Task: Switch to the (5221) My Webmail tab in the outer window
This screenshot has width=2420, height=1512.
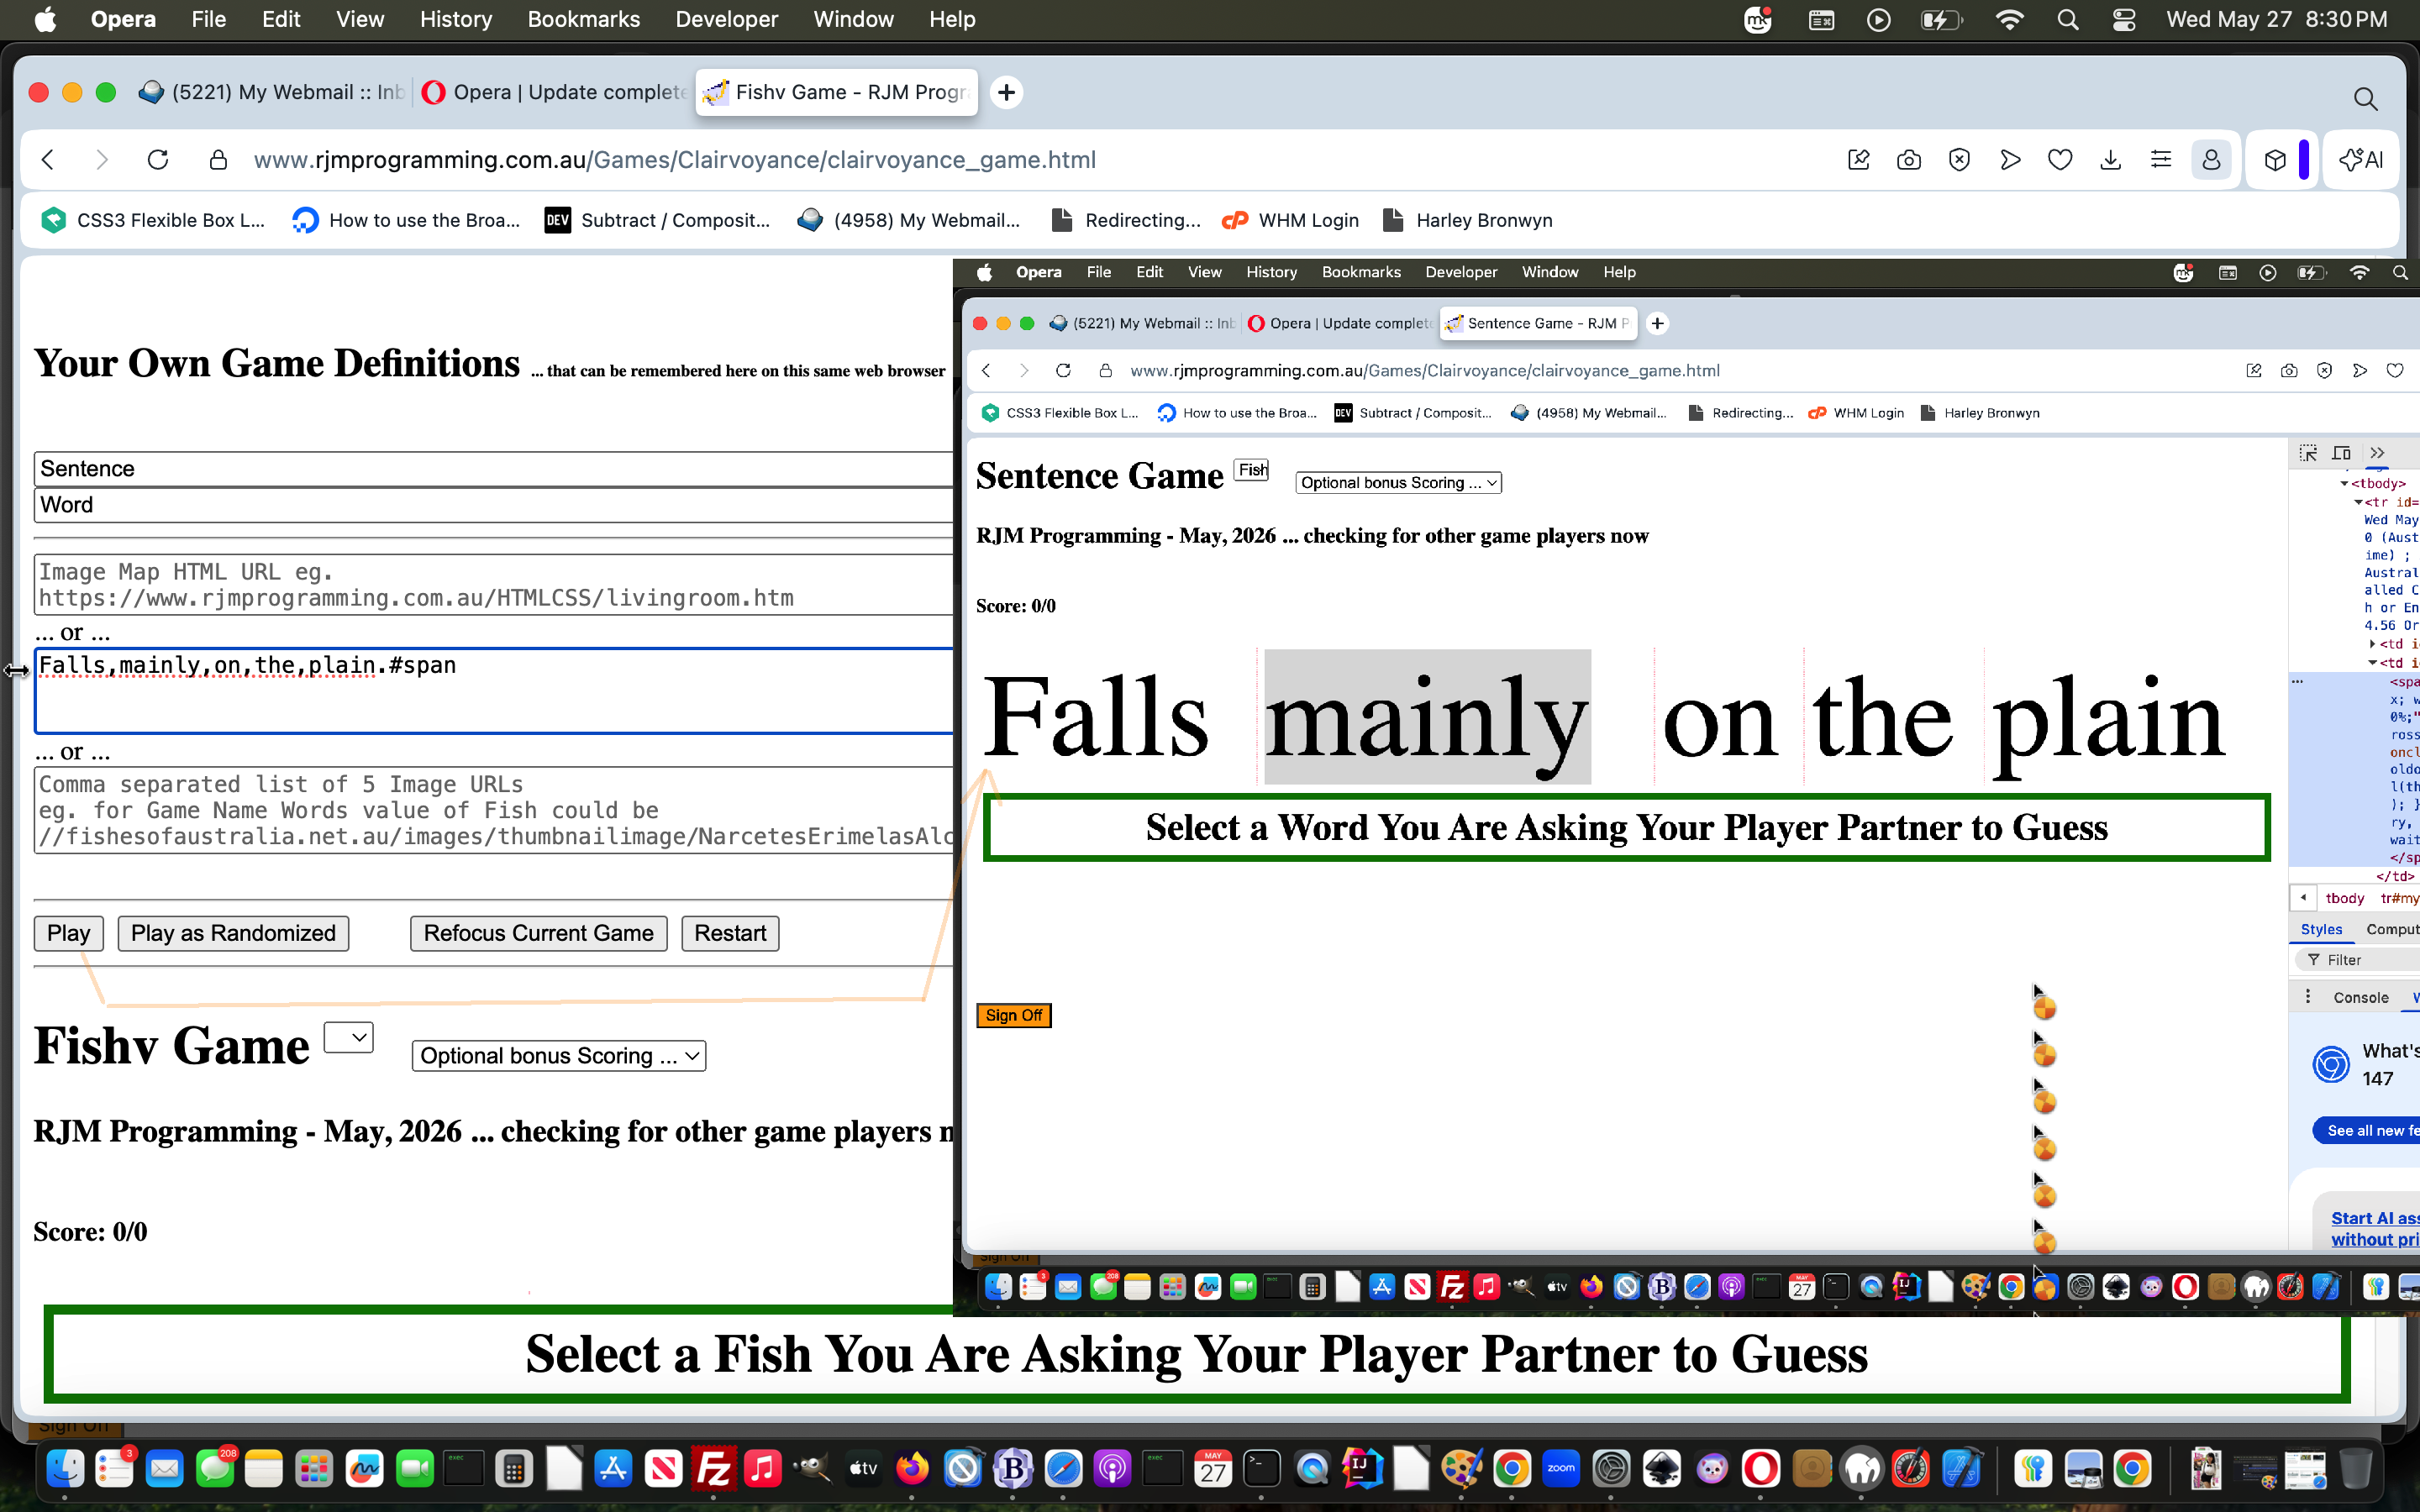Action: click(272, 92)
